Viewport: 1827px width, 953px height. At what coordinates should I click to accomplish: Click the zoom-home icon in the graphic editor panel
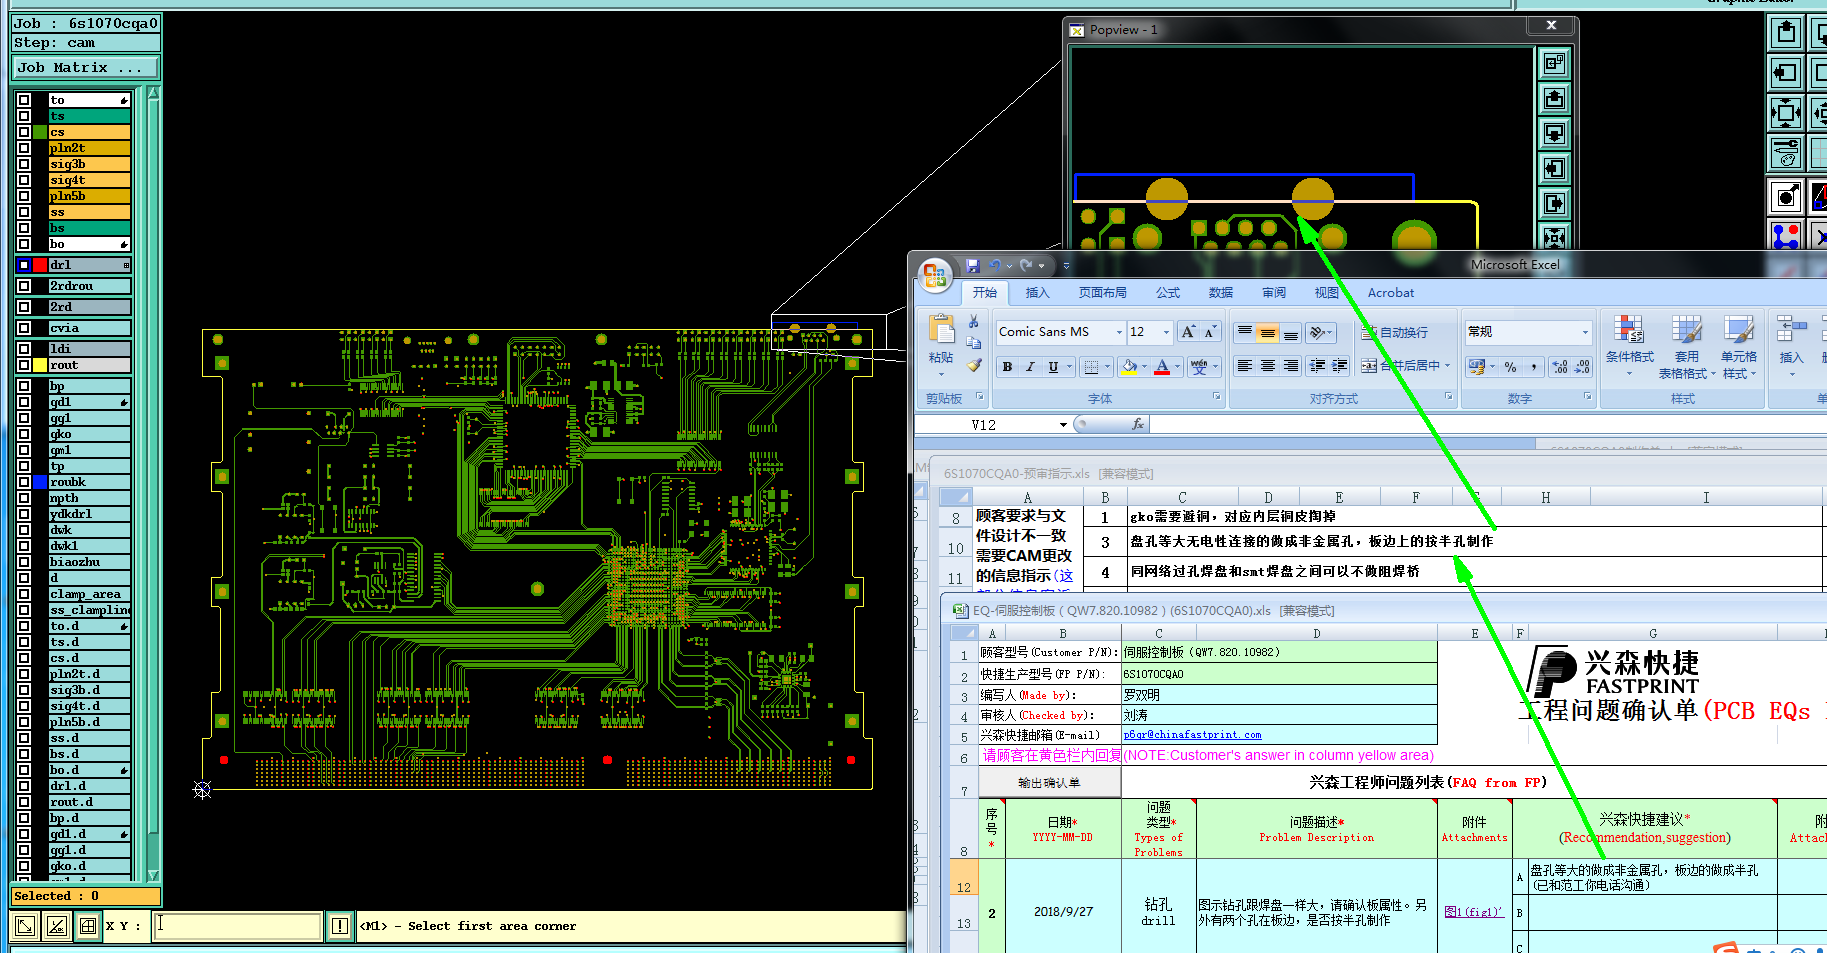coord(1786,112)
